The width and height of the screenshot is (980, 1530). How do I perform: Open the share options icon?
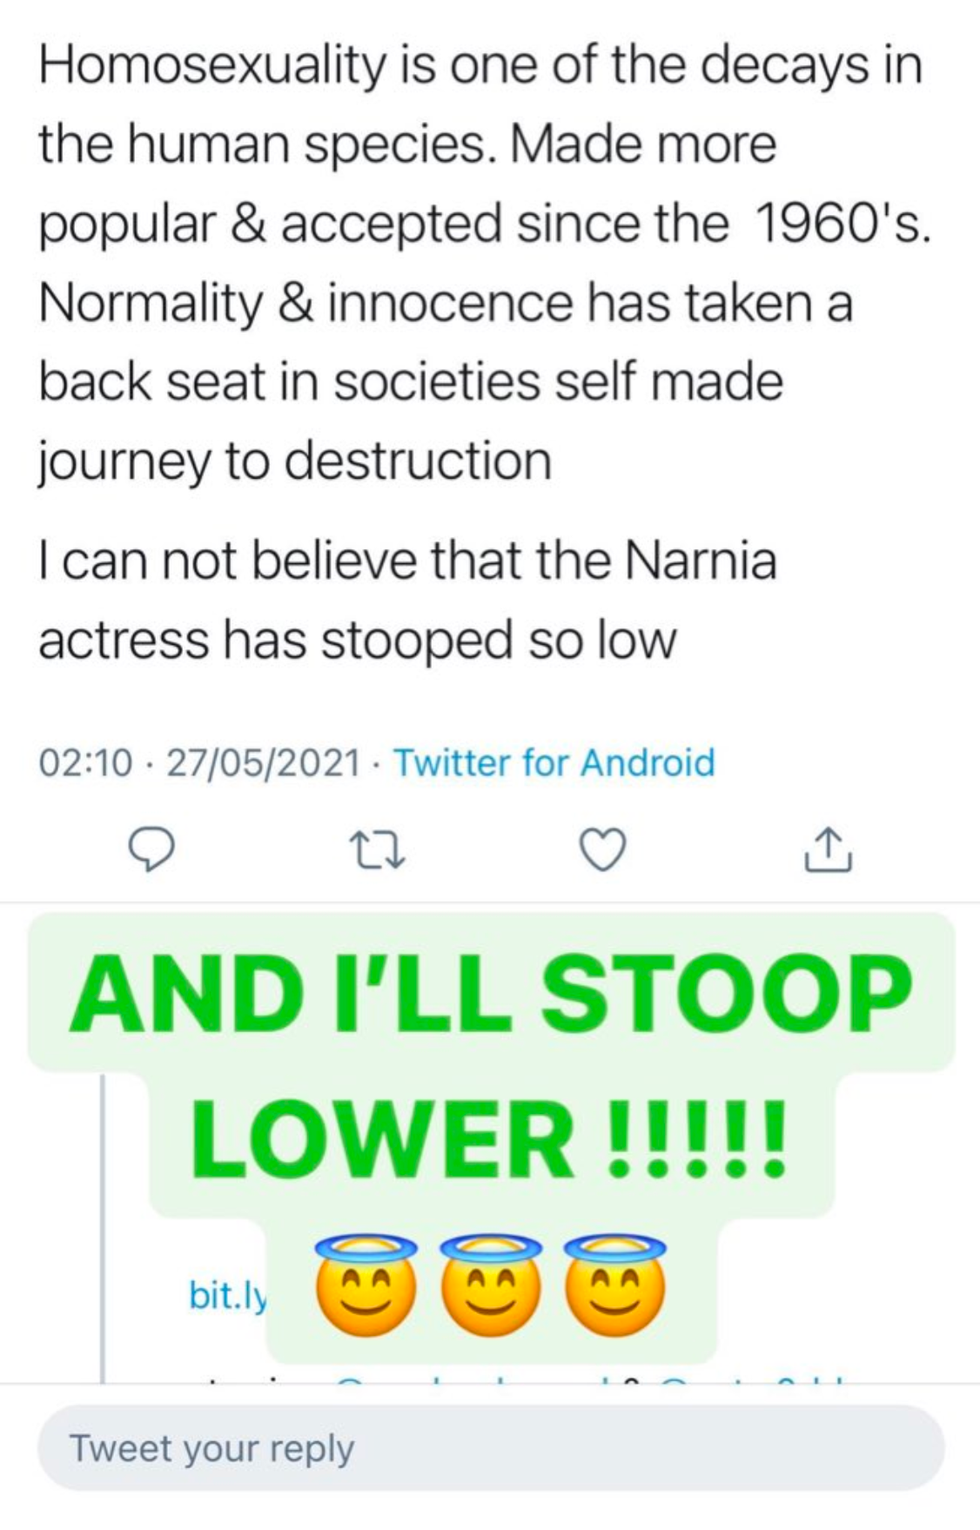coord(828,850)
